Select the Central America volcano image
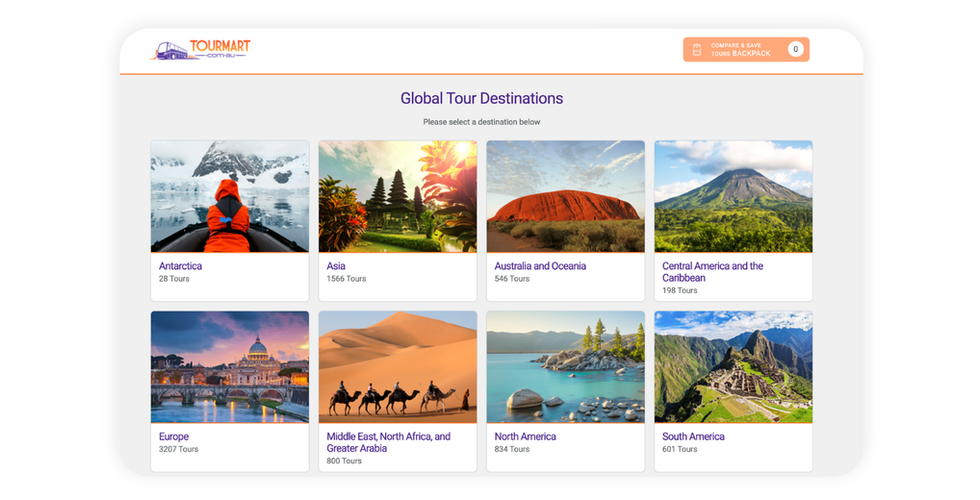This screenshot has width=980, height=500. pyautogui.click(x=733, y=196)
